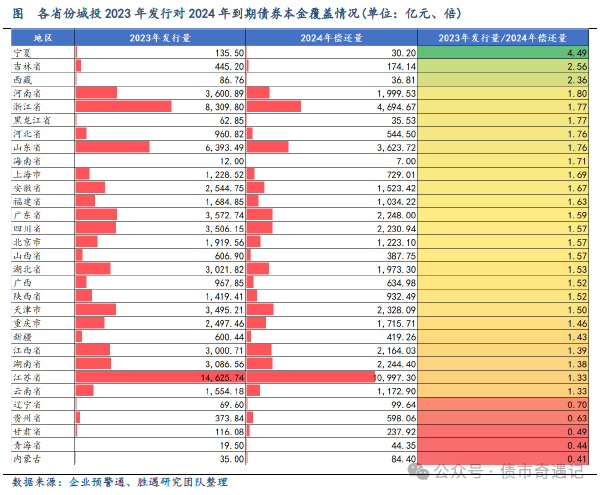603x495 pixels.
Task: Select the 江西省 row label
Action: point(27,350)
